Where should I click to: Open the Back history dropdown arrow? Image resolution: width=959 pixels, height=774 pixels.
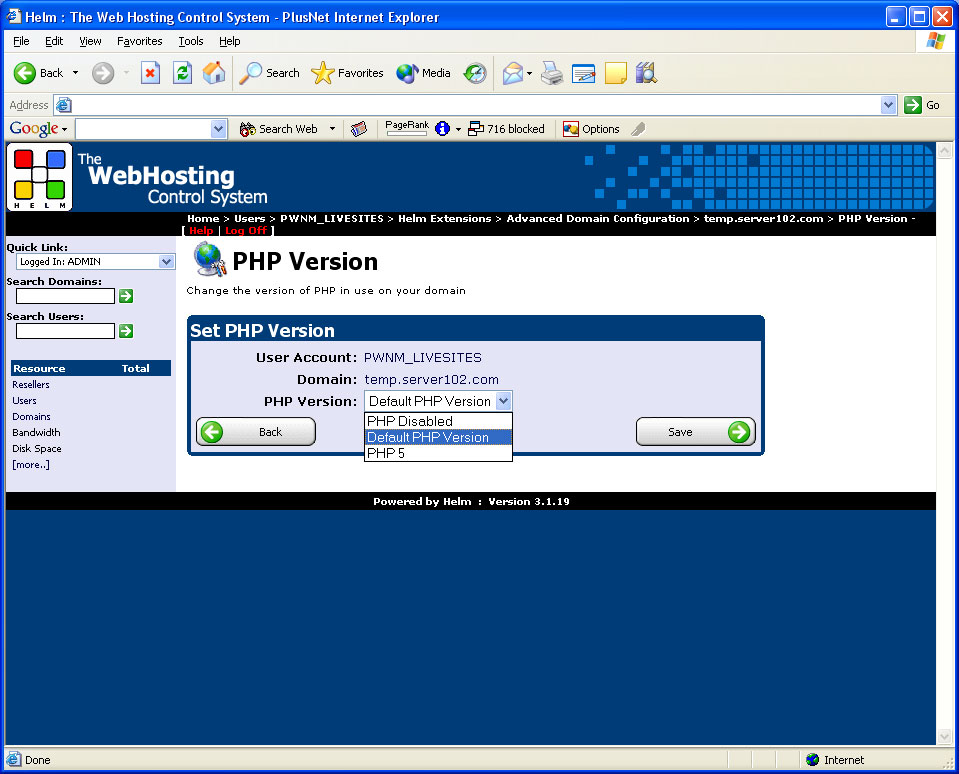75,73
